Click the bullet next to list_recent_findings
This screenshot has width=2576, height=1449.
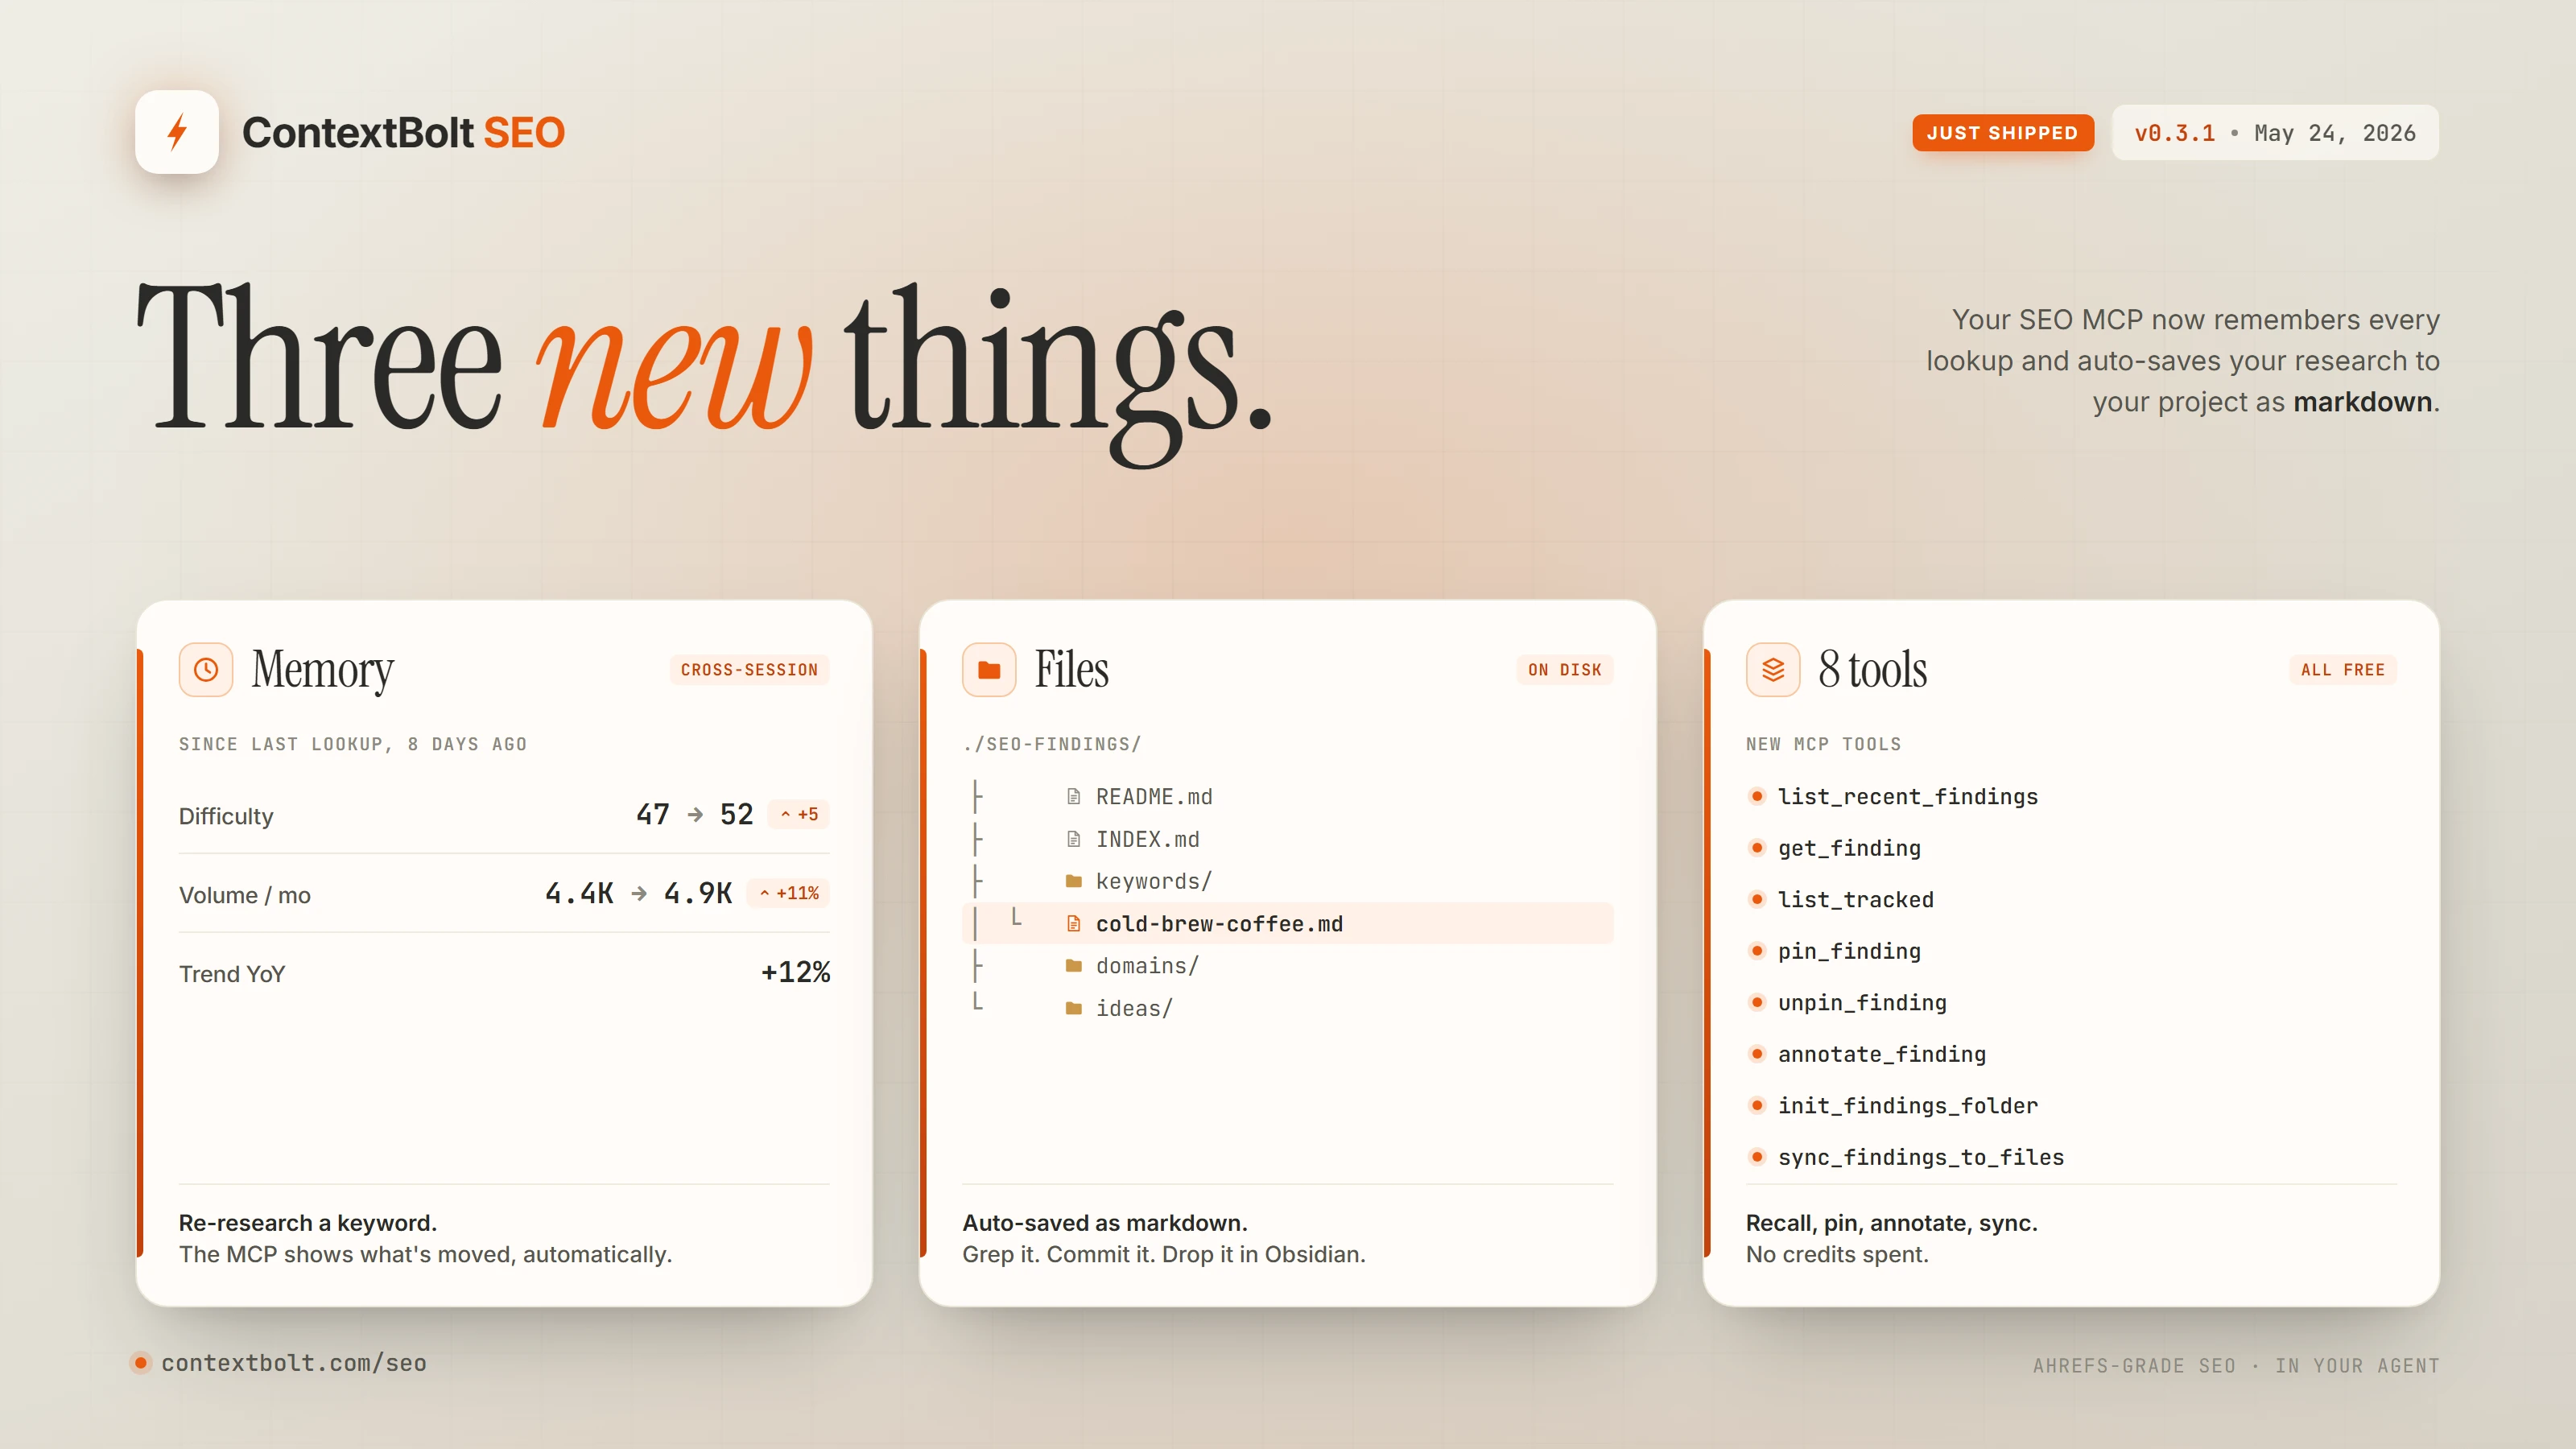(x=1757, y=796)
